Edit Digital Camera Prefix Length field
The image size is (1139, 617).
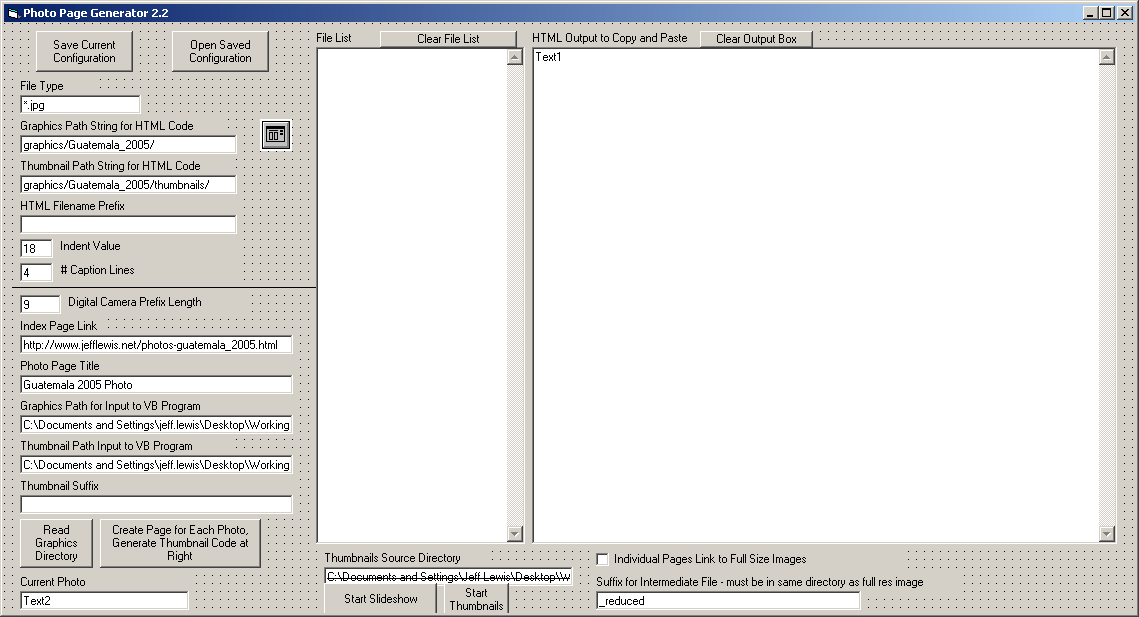click(x=40, y=304)
